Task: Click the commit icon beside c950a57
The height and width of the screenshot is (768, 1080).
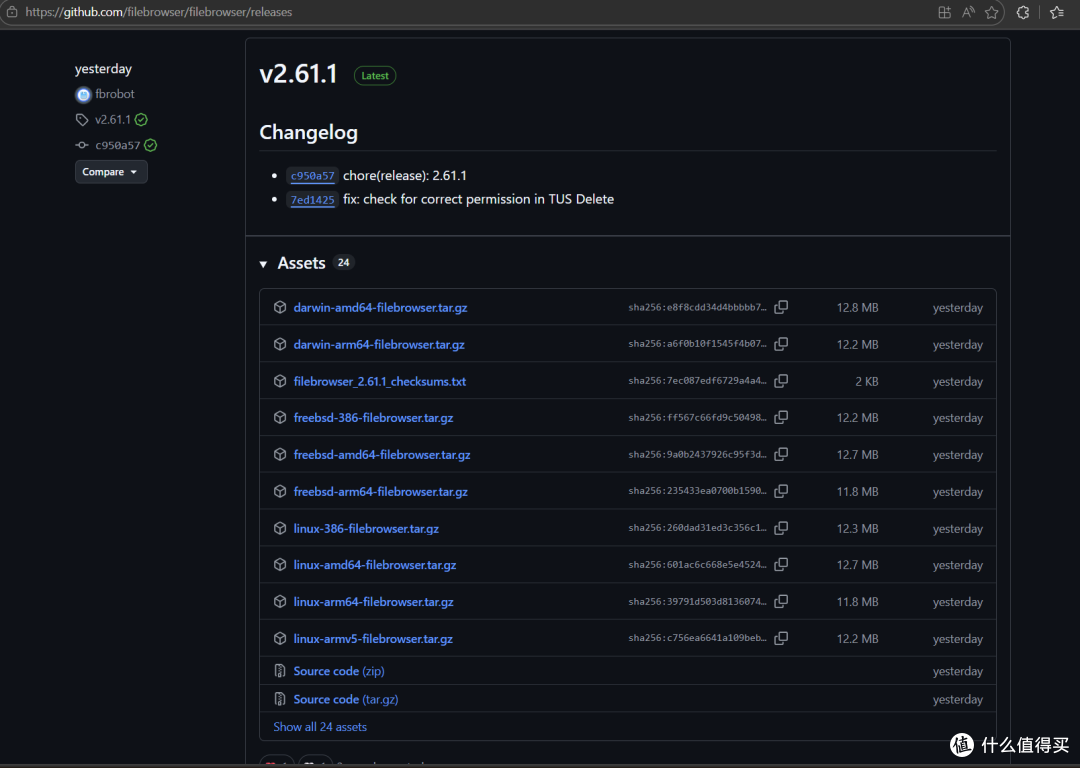Action: point(82,145)
